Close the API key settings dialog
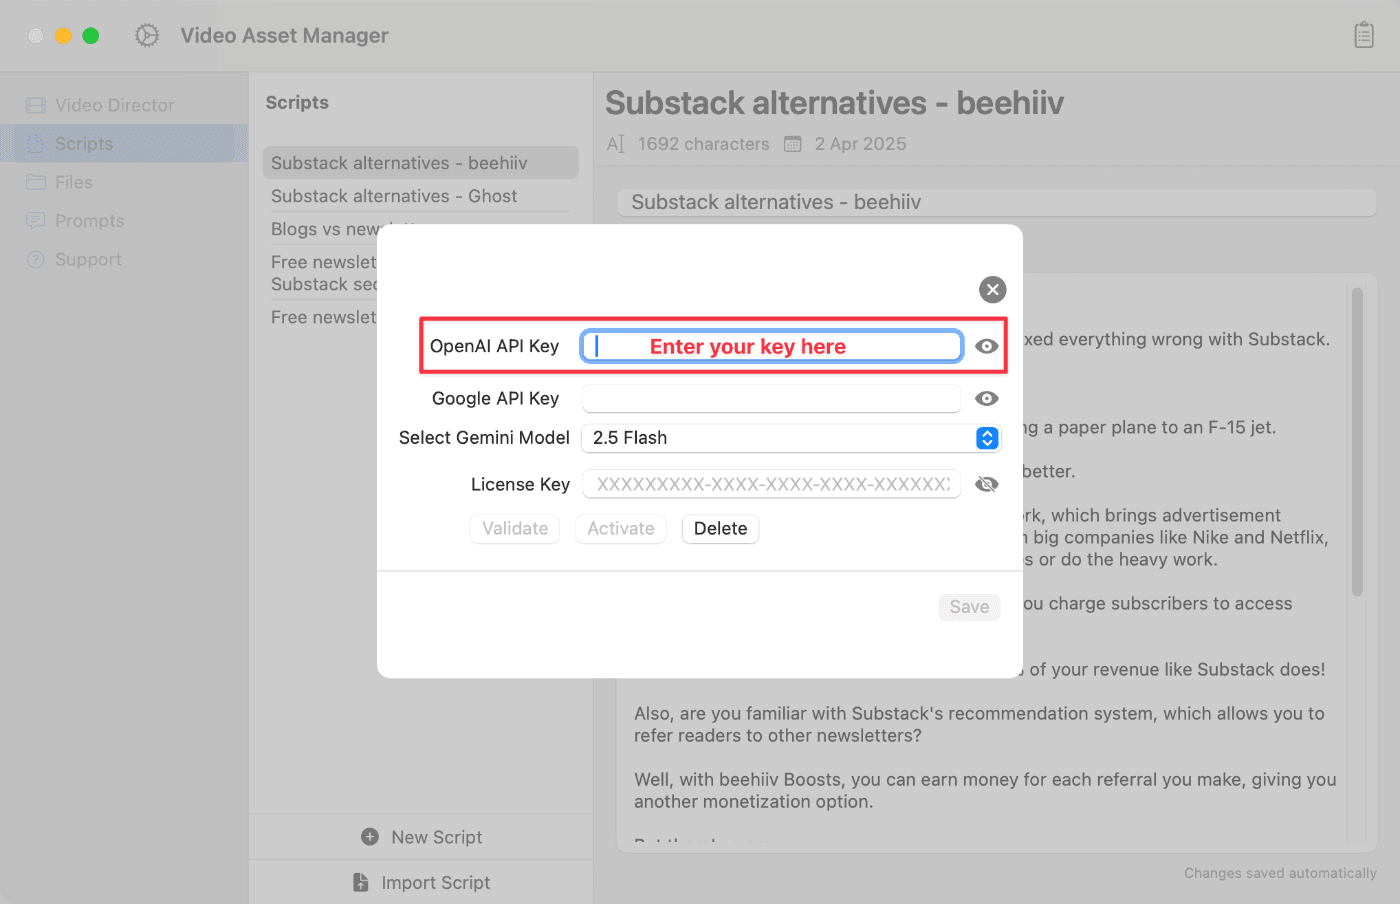The width and height of the screenshot is (1400, 904). (992, 290)
